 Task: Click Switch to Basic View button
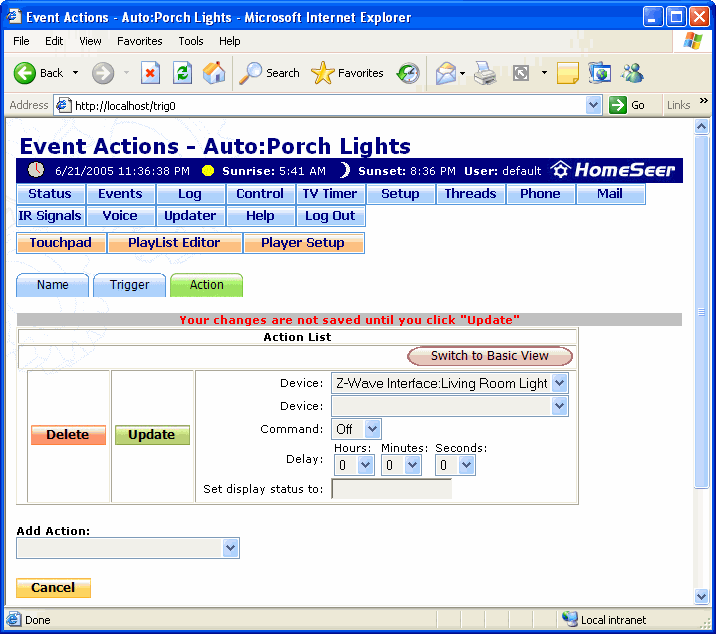coord(490,356)
